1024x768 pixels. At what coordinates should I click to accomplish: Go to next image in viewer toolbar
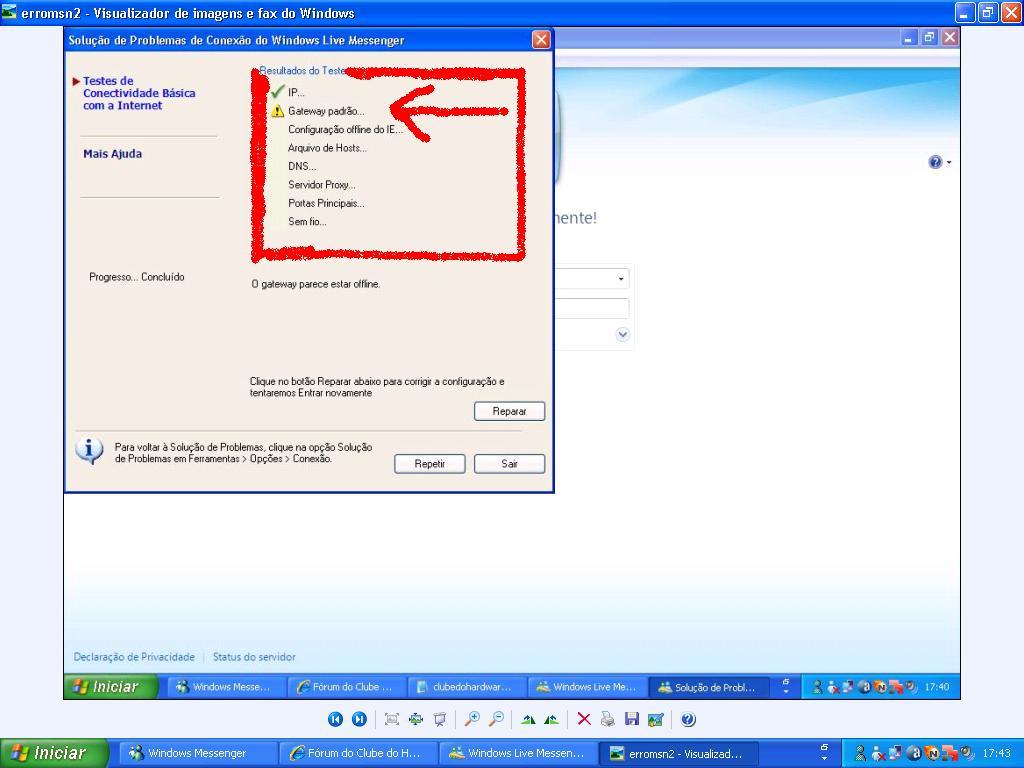click(359, 719)
